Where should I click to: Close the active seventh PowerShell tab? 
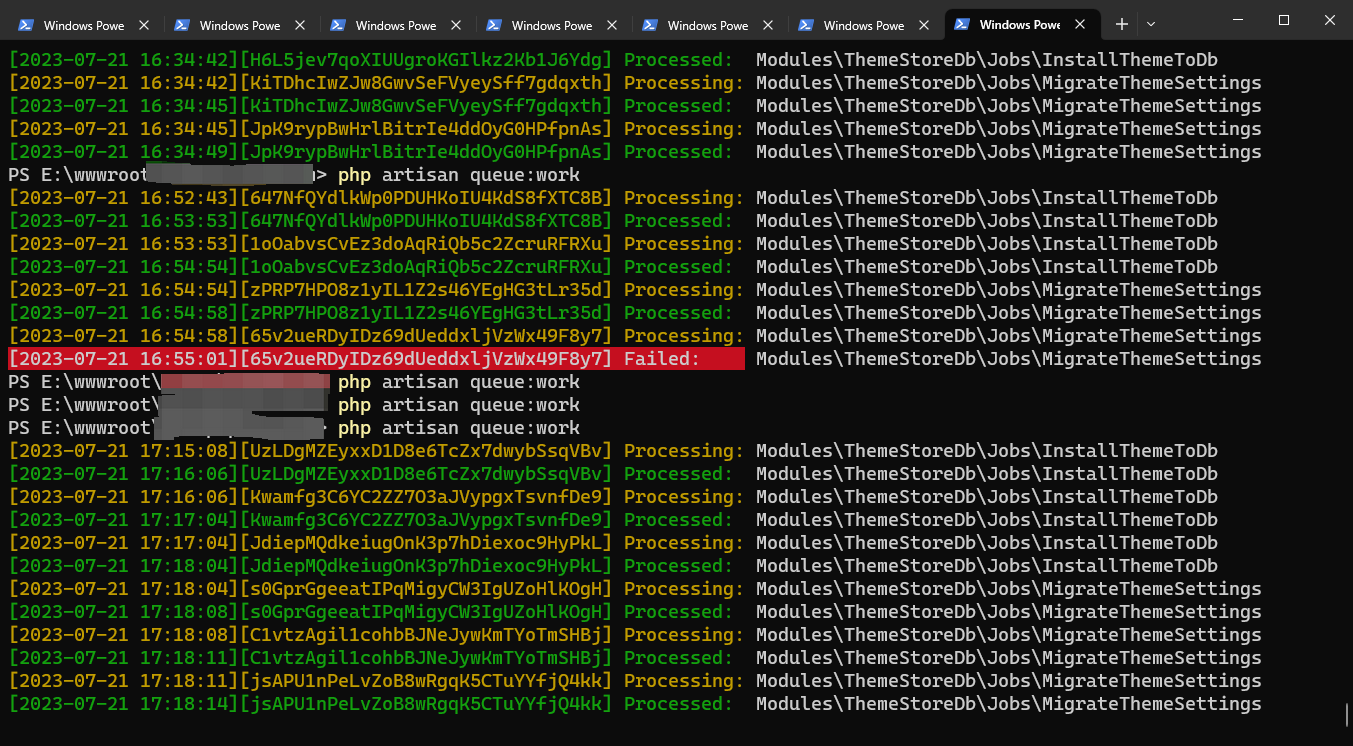[1080, 25]
